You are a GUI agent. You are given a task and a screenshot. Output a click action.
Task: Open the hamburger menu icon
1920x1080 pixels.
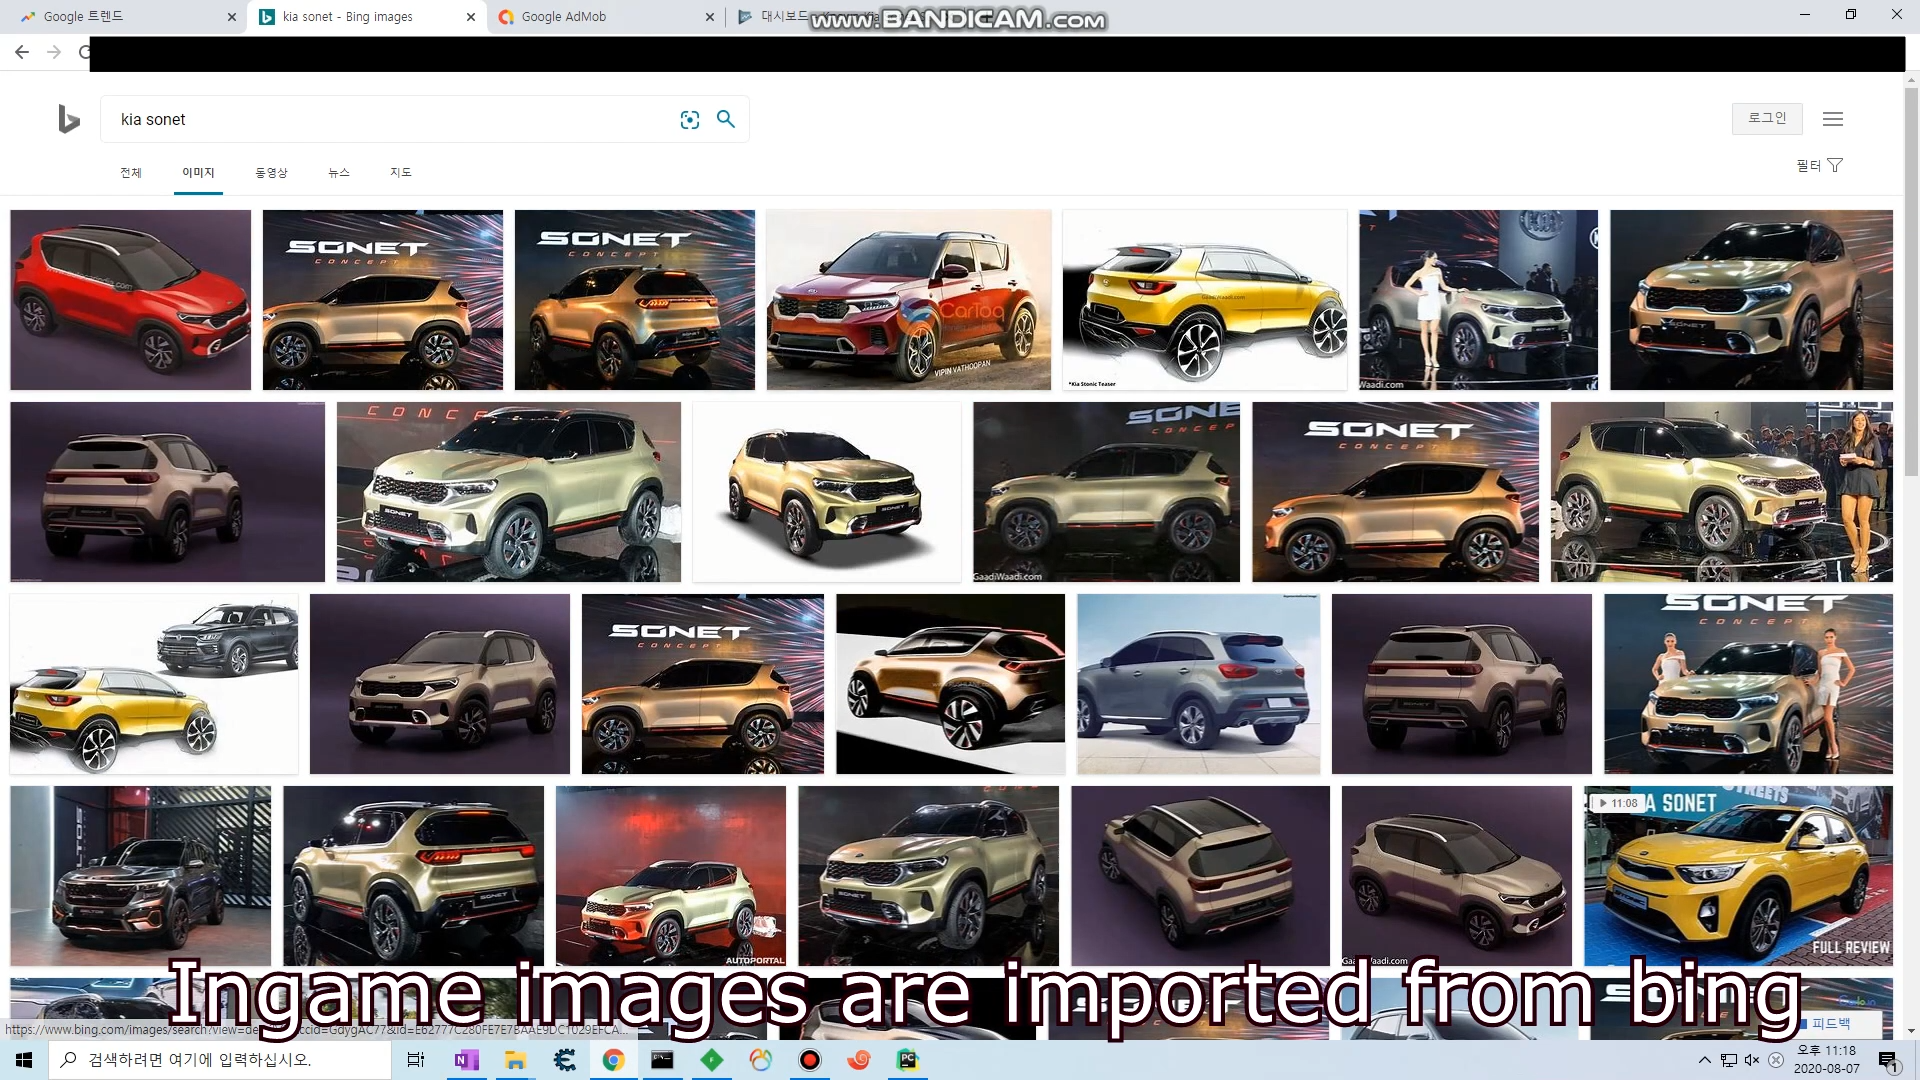point(1833,119)
